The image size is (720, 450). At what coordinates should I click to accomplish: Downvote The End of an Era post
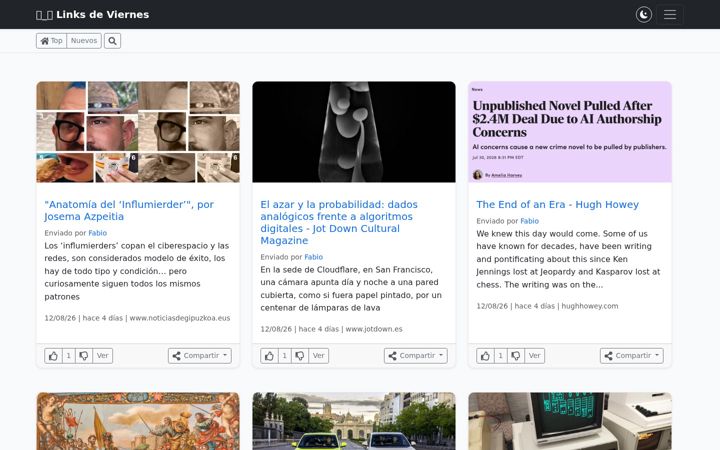tap(515, 356)
